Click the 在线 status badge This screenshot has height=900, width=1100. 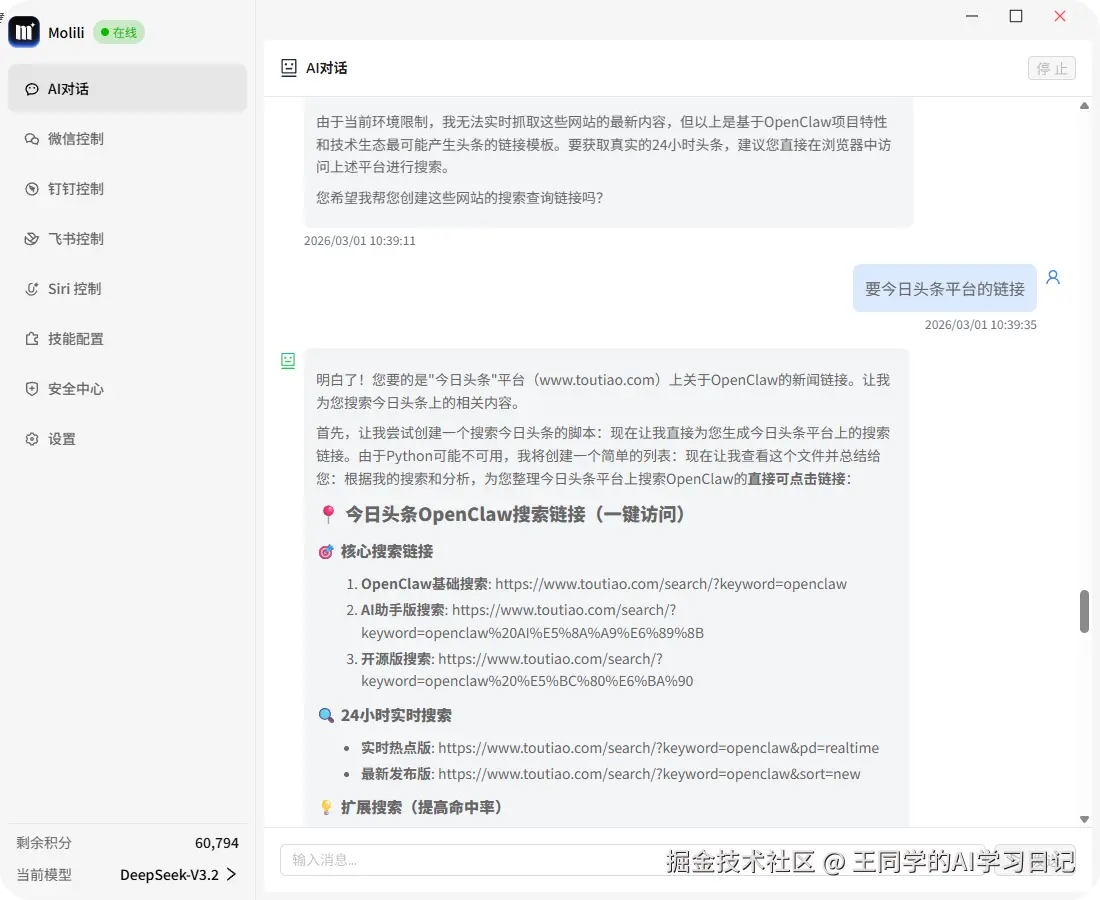(x=119, y=32)
